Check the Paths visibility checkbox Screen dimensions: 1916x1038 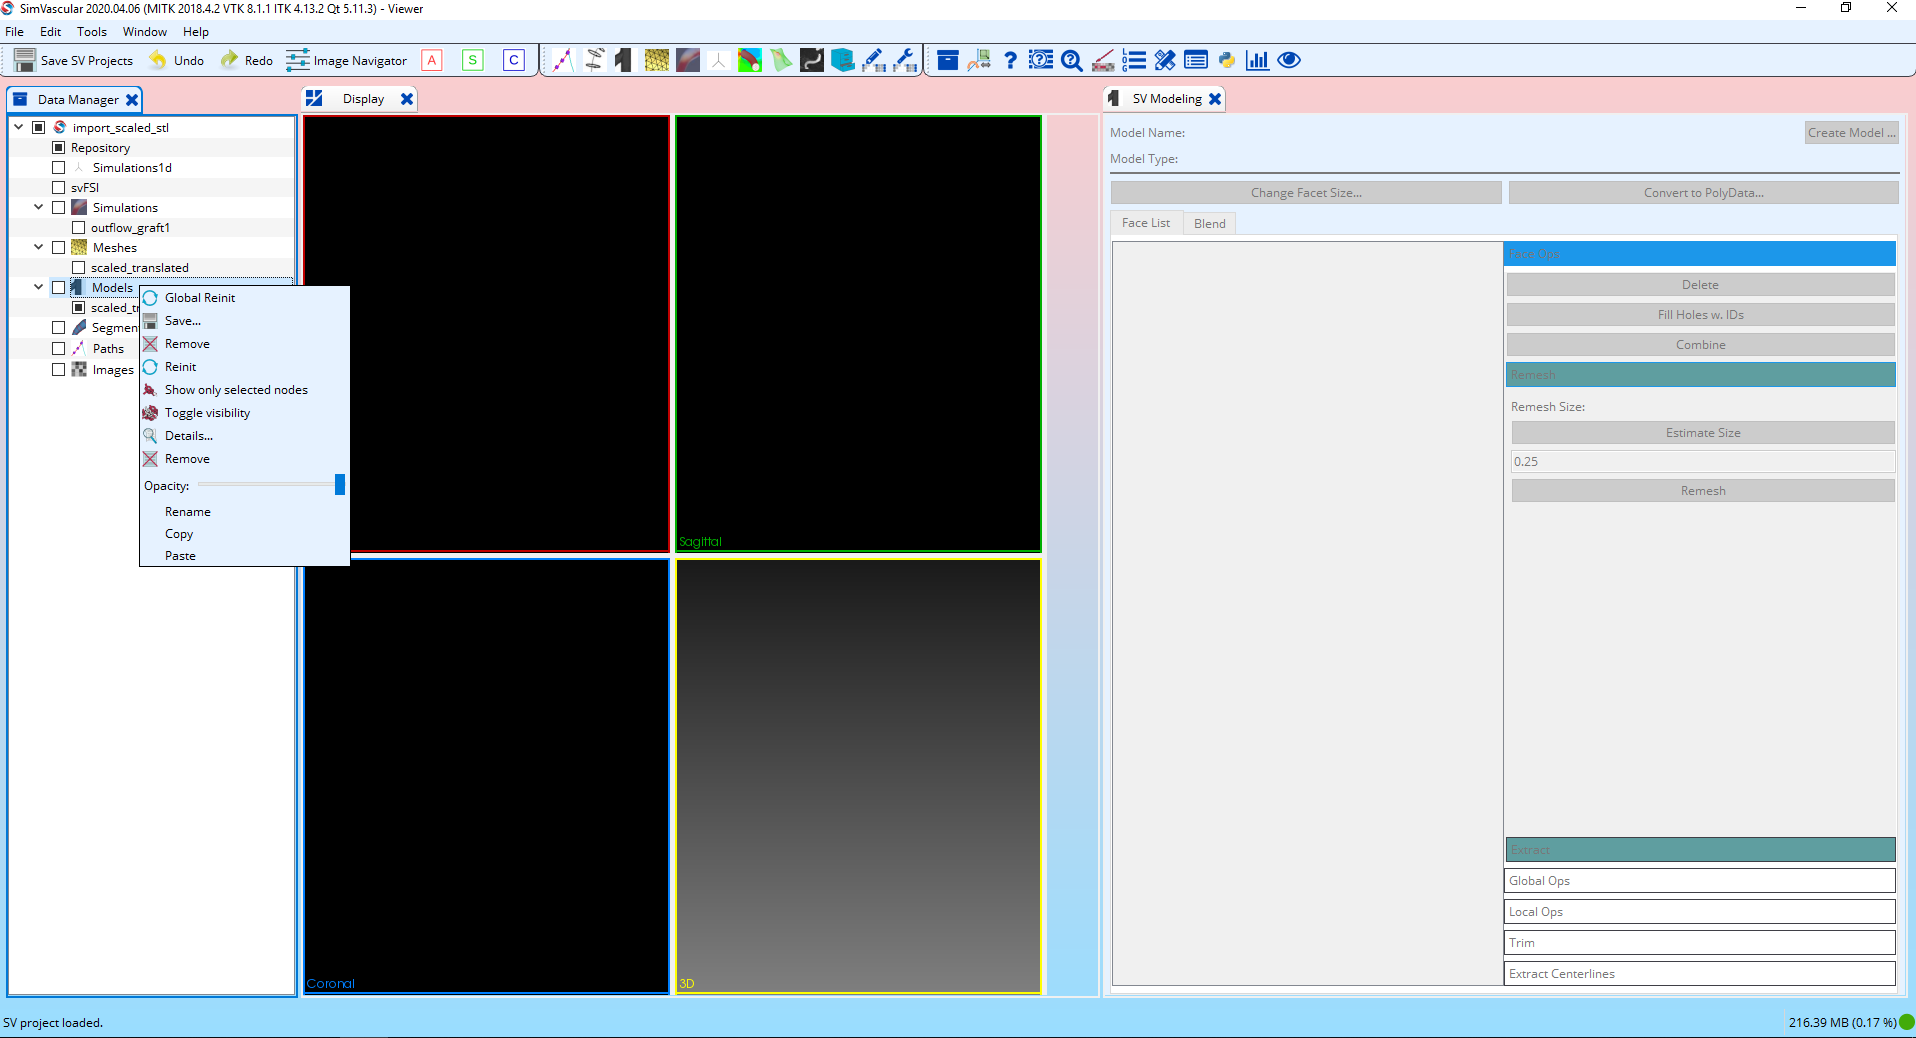[58, 348]
